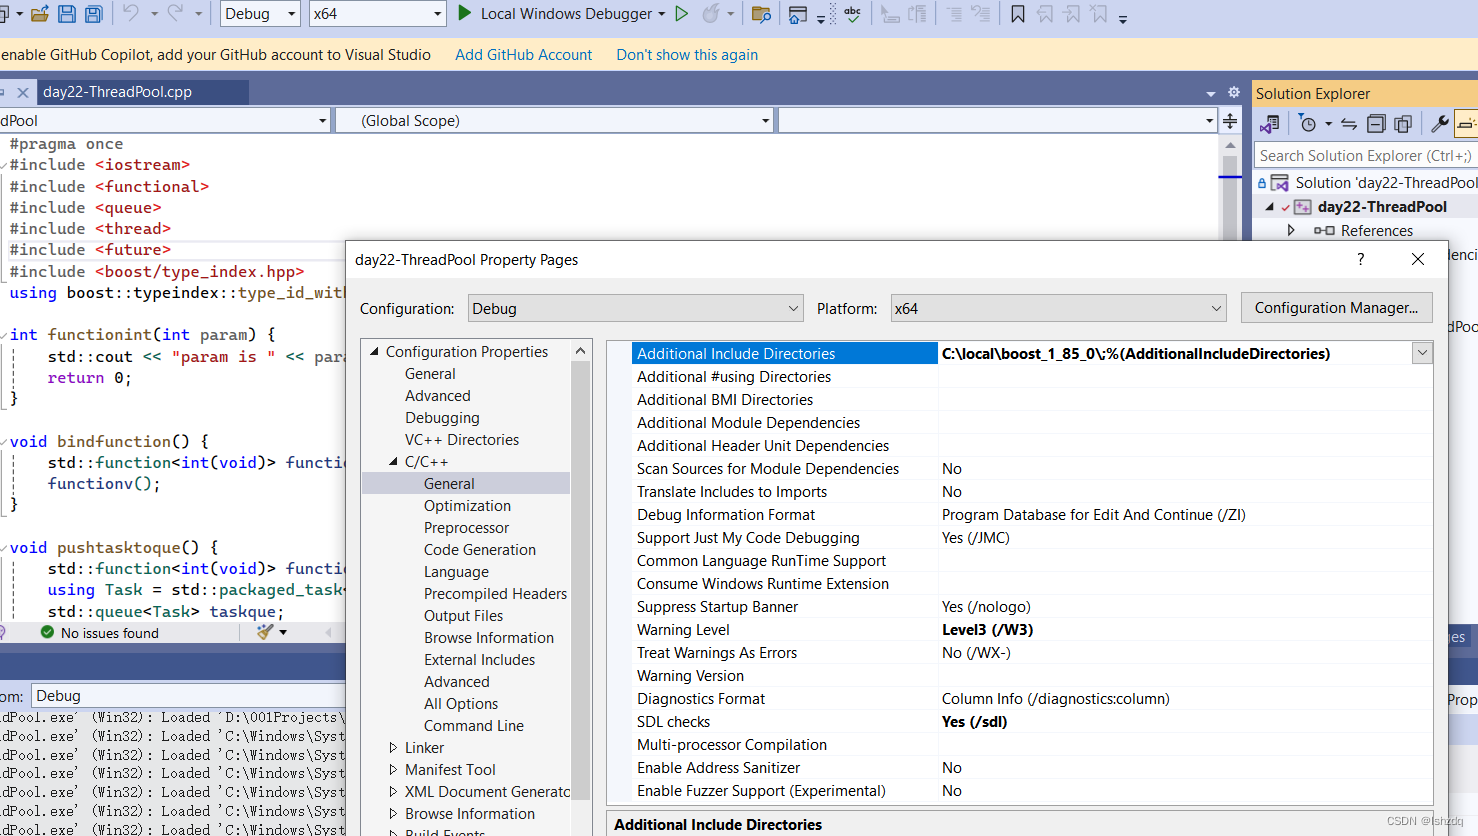Select Code Generation in the property tree

click(x=480, y=549)
